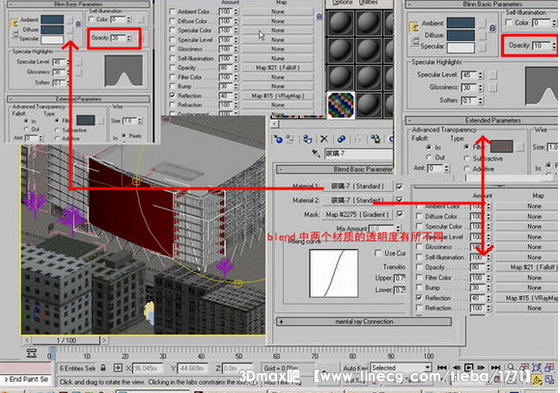Click the brown Filter color swatch
The image size is (560, 393).
click(501, 146)
